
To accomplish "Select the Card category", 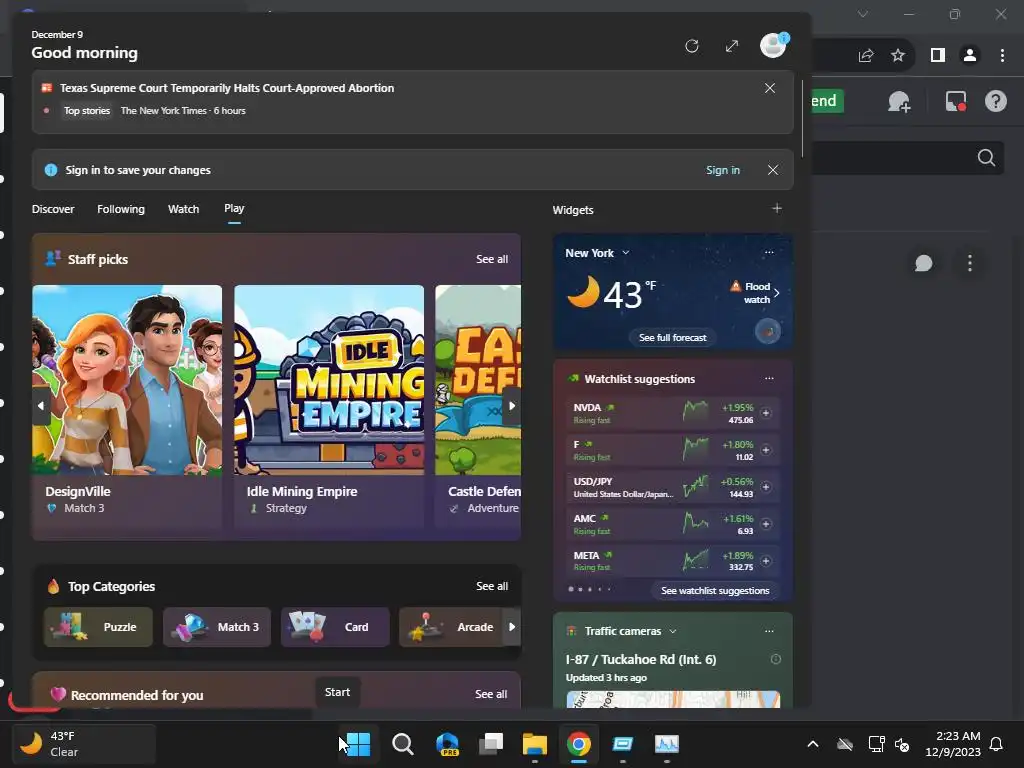I will point(335,627).
